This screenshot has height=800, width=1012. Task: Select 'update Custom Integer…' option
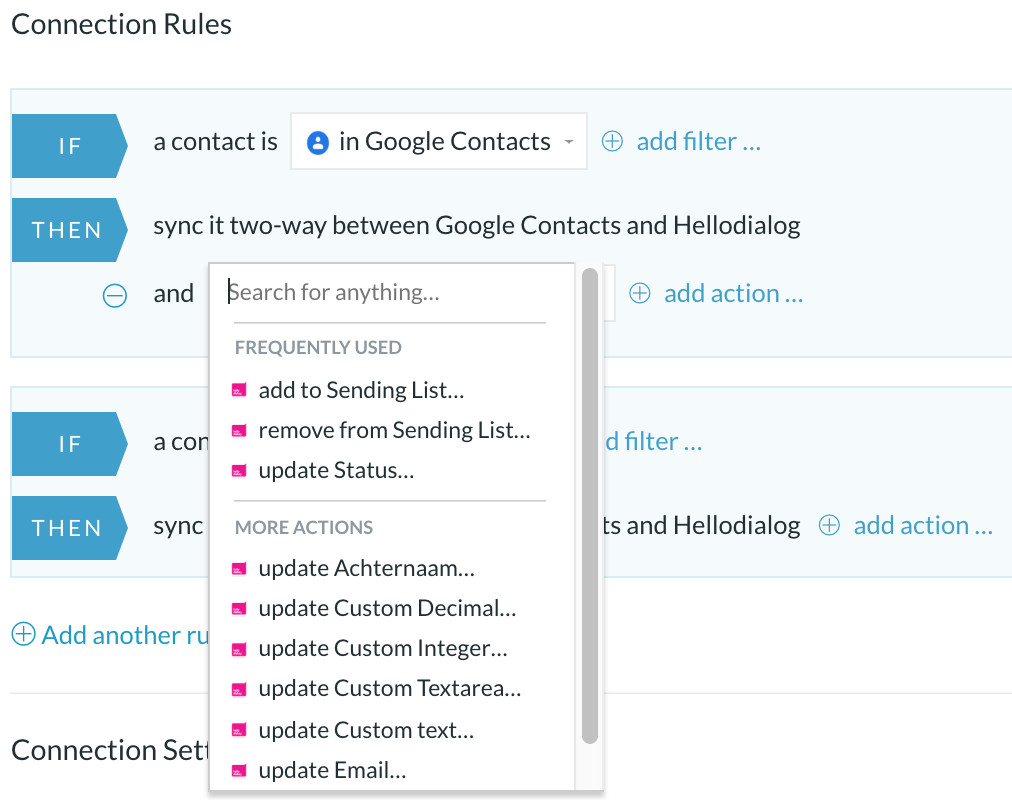383,648
